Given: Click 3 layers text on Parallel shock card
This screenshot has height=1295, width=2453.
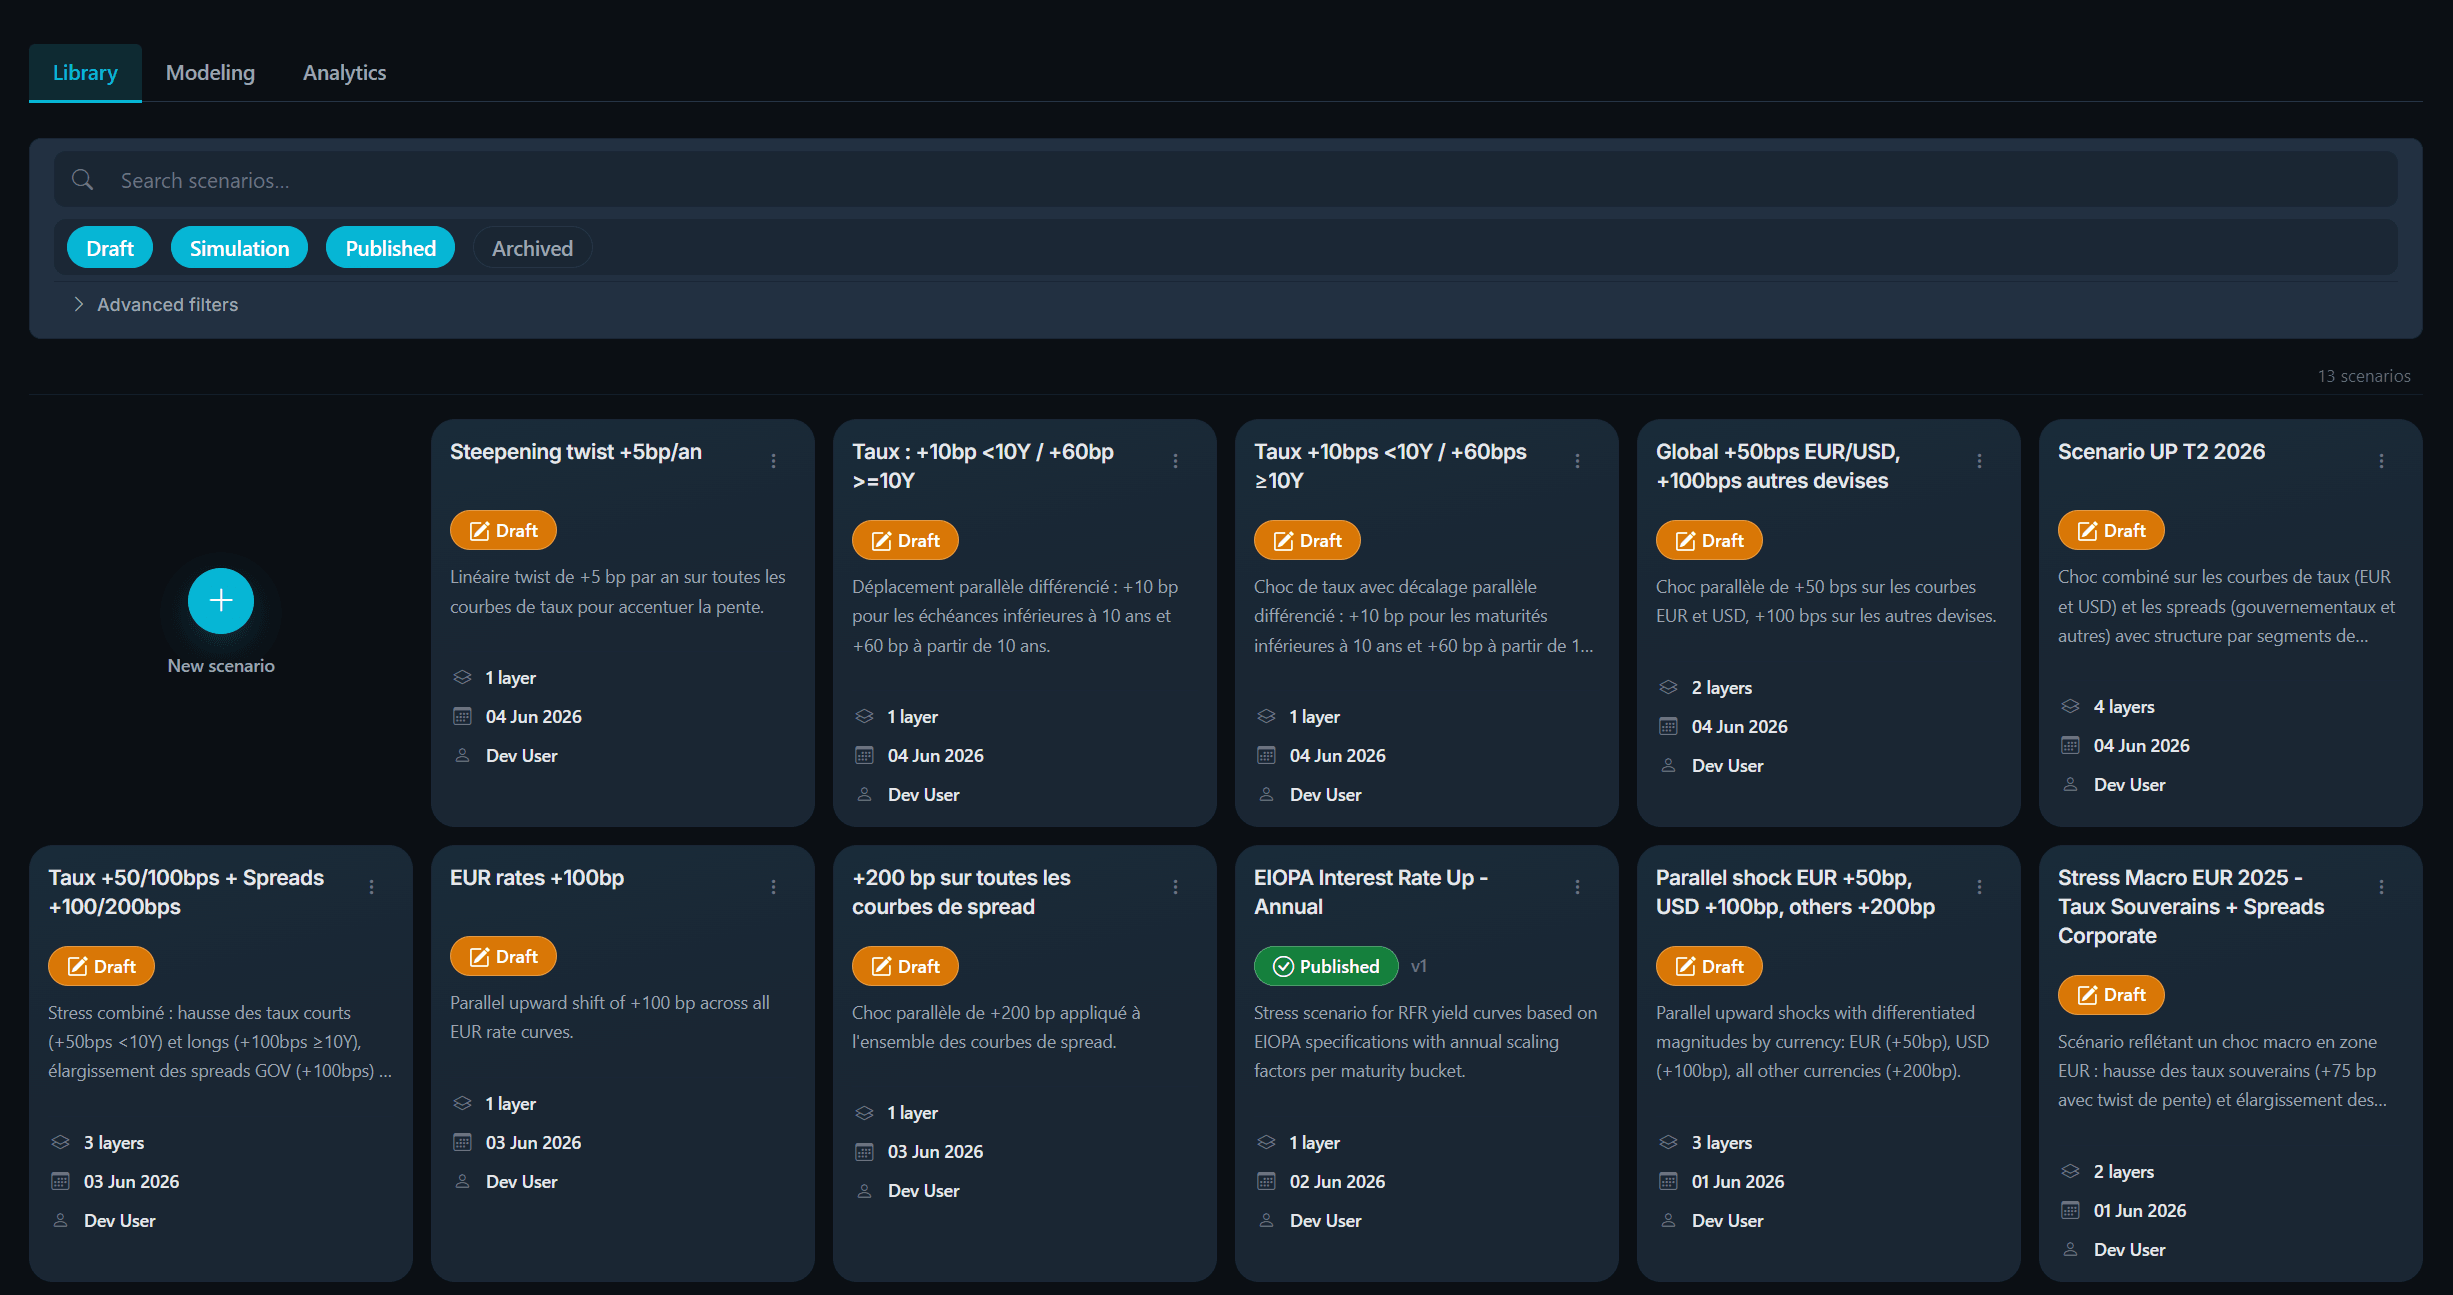Looking at the screenshot, I should point(1722,1142).
